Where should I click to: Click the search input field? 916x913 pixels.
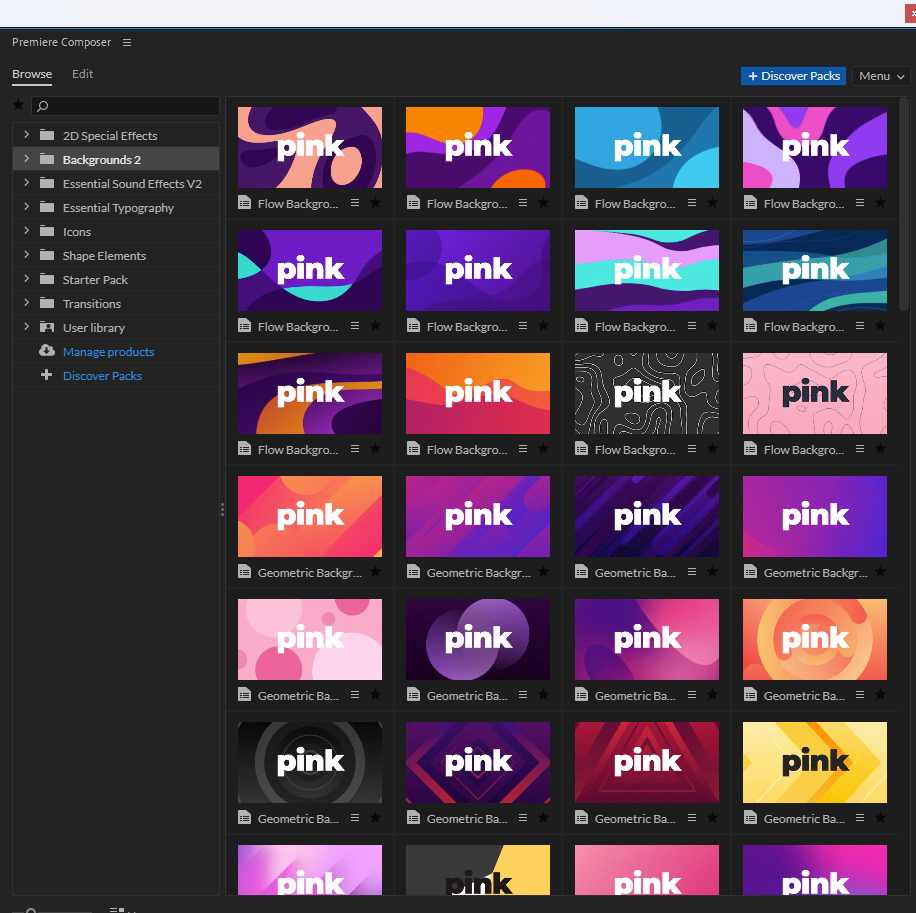tap(125, 106)
